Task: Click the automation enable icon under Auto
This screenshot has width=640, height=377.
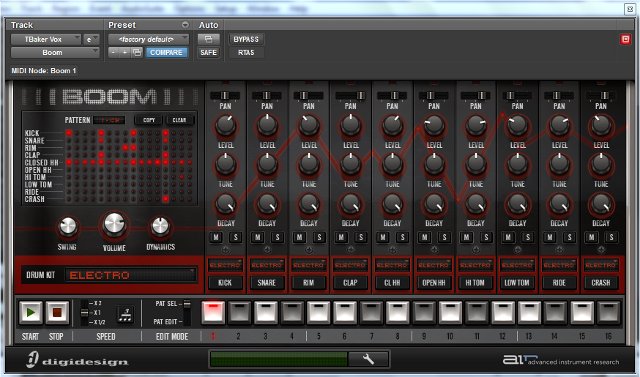Action: tap(209, 39)
